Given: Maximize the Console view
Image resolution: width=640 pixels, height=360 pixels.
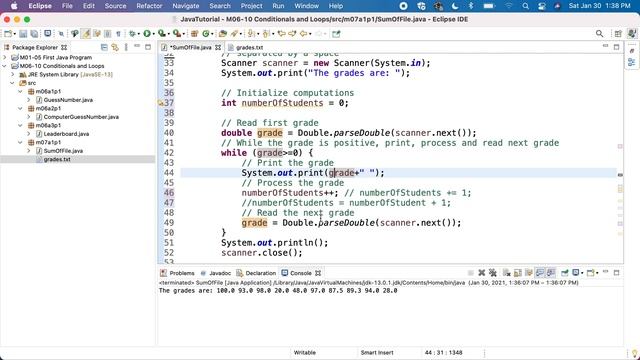Looking at the screenshot, I should (617, 273).
